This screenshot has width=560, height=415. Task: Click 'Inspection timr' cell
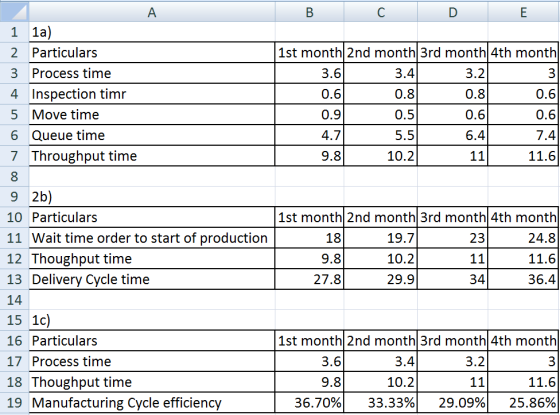152,94
